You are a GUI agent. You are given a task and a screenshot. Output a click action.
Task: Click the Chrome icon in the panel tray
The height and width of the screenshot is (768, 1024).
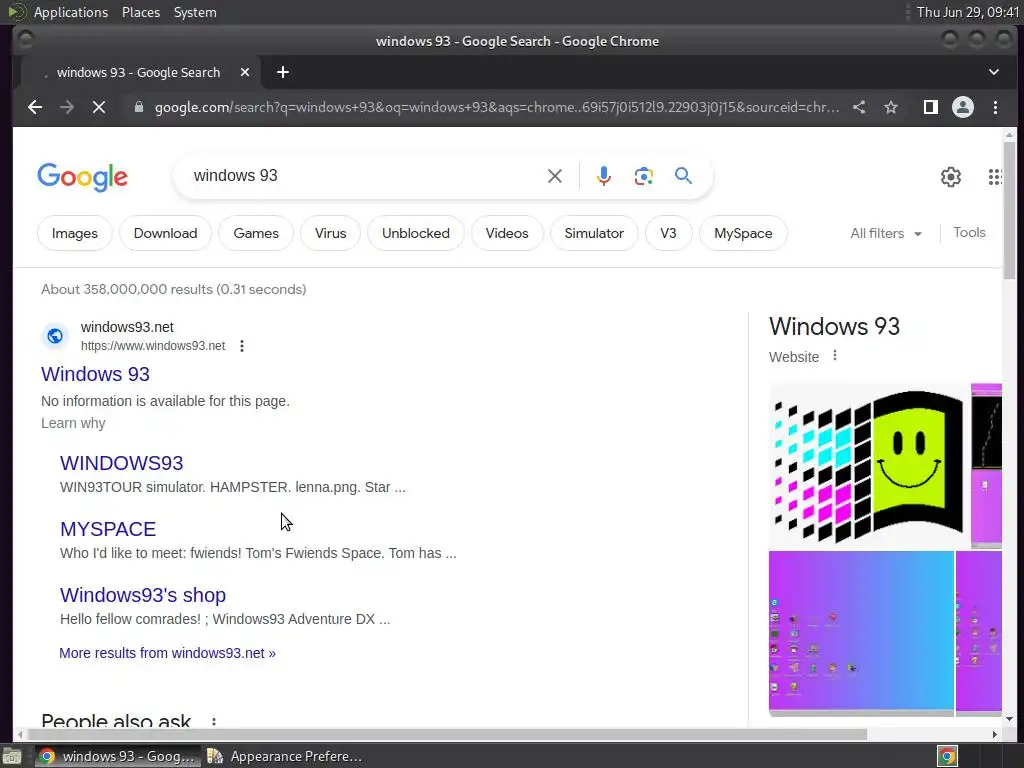(947, 756)
